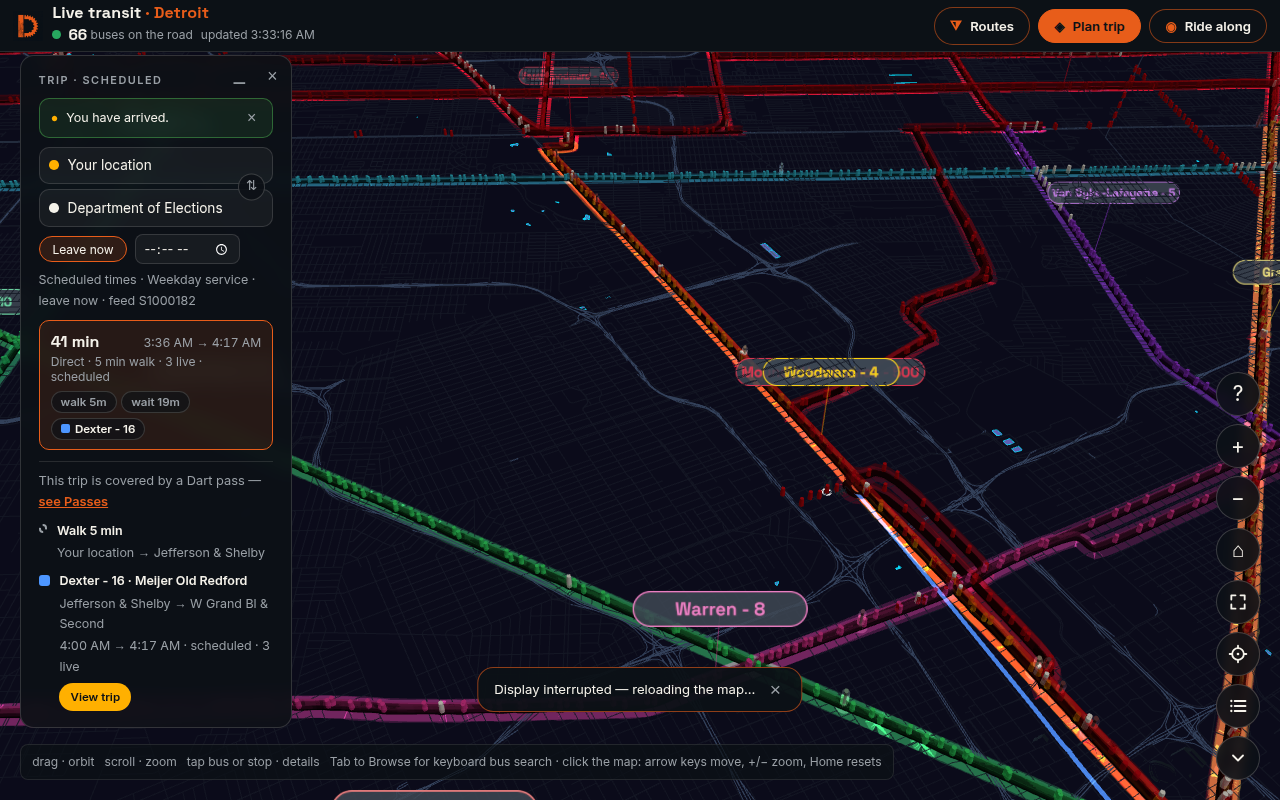Click the Dart logo icon
The height and width of the screenshot is (800, 1280).
[27, 26]
